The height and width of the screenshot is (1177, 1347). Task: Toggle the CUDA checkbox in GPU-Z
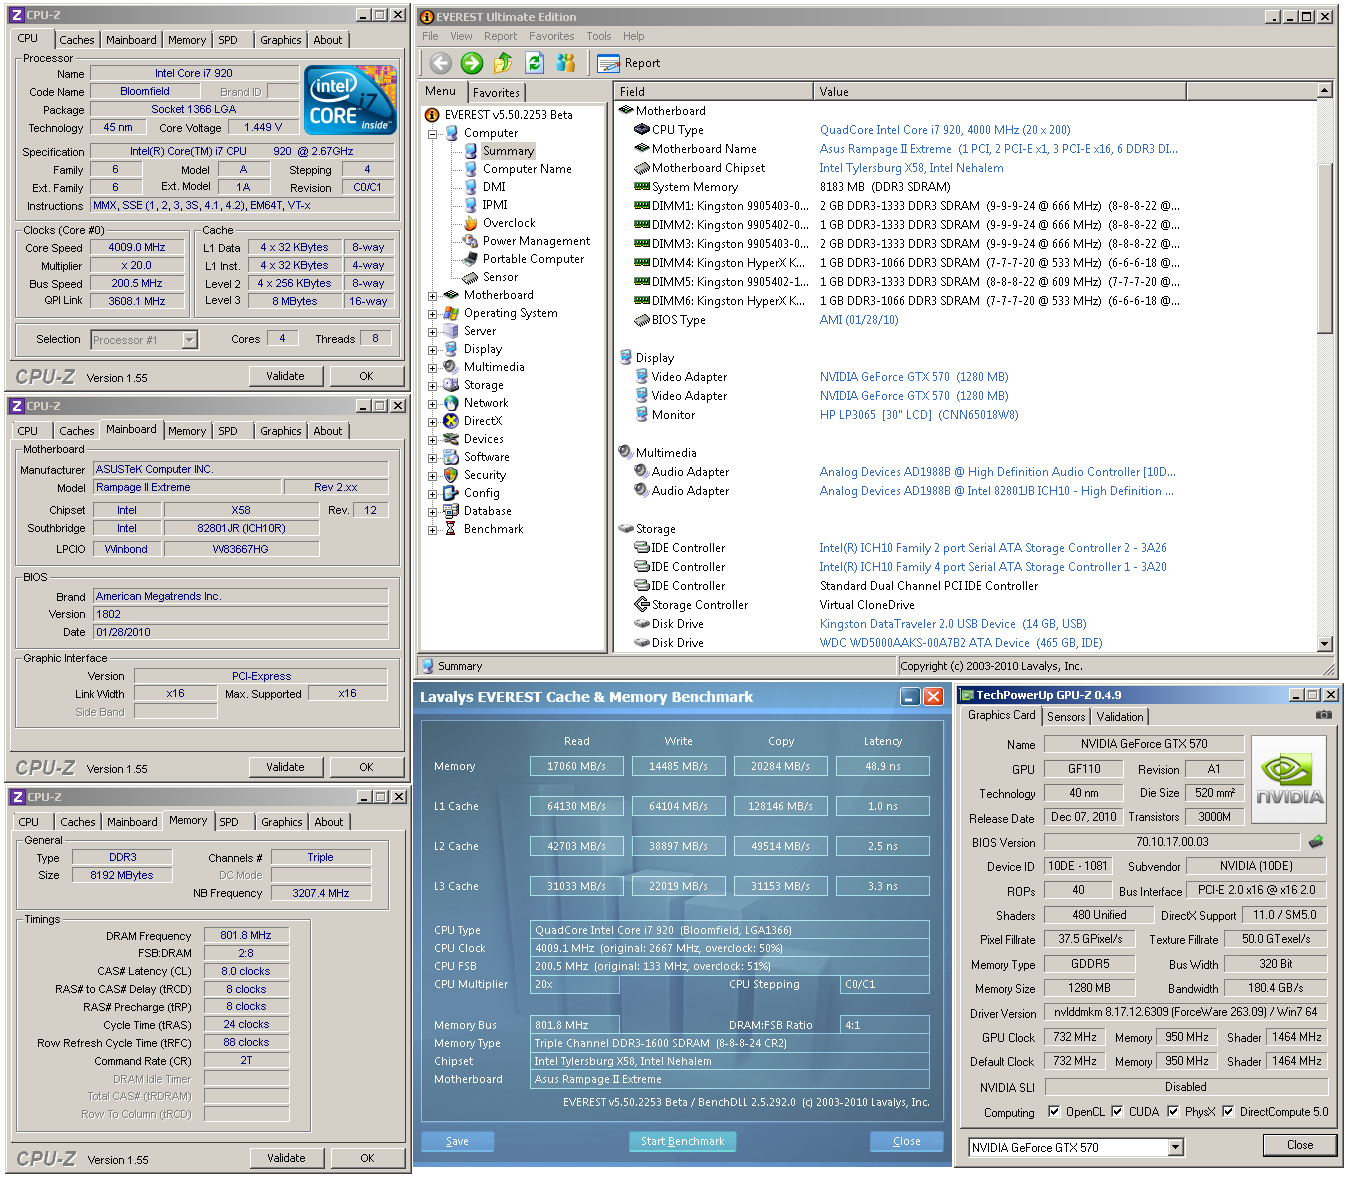(1117, 1112)
